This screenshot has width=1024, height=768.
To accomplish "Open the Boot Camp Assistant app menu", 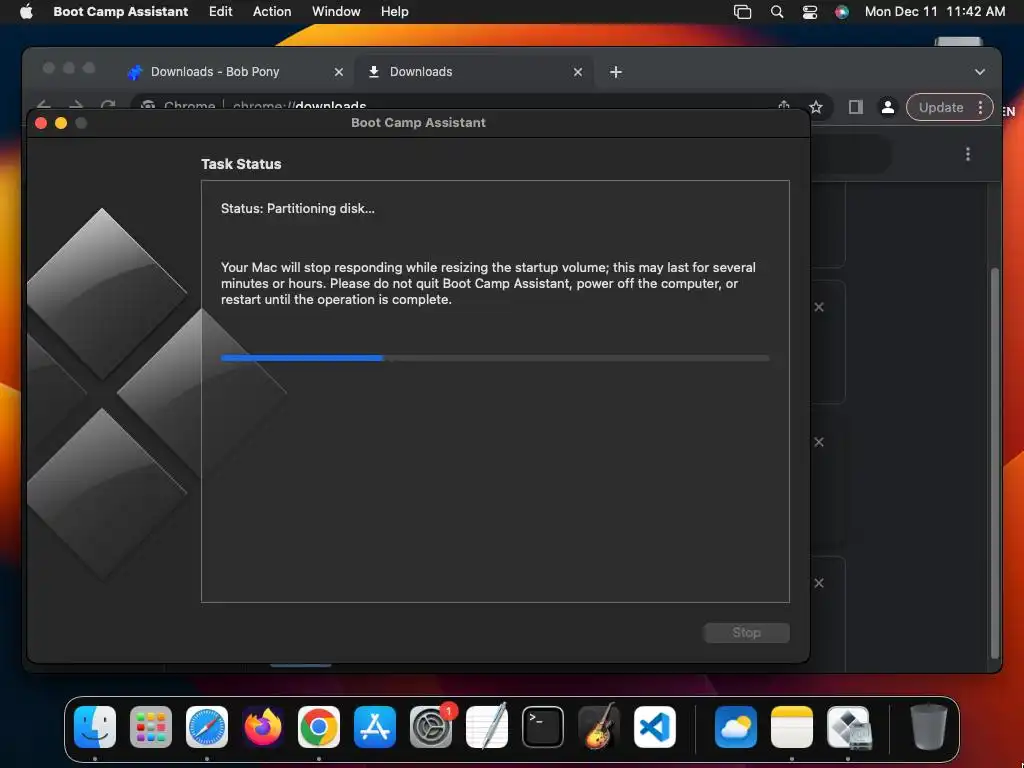I will tap(121, 11).
